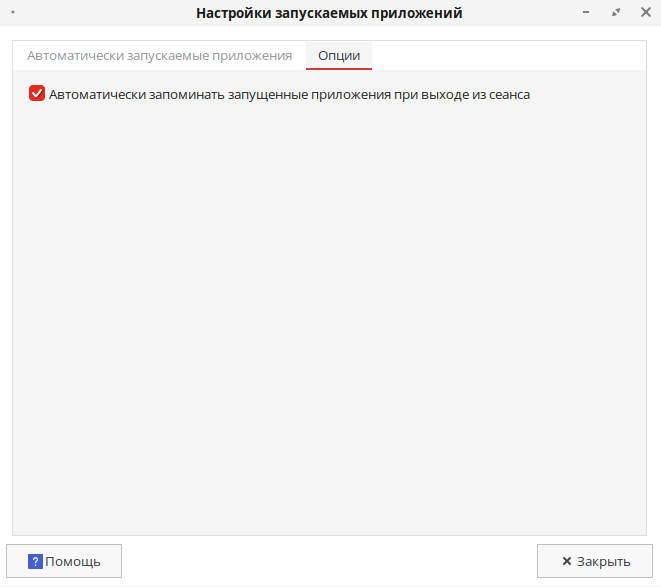Image resolution: width=661 pixels, height=587 pixels.
Task: Click blank title bar area left of title
Action: click(x=100, y=13)
